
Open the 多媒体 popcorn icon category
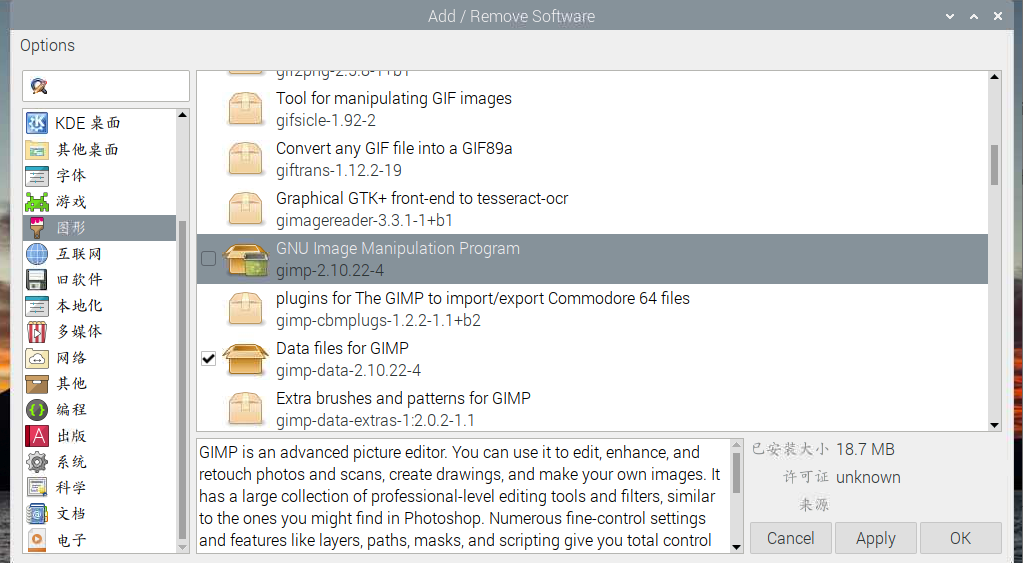(37, 332)
